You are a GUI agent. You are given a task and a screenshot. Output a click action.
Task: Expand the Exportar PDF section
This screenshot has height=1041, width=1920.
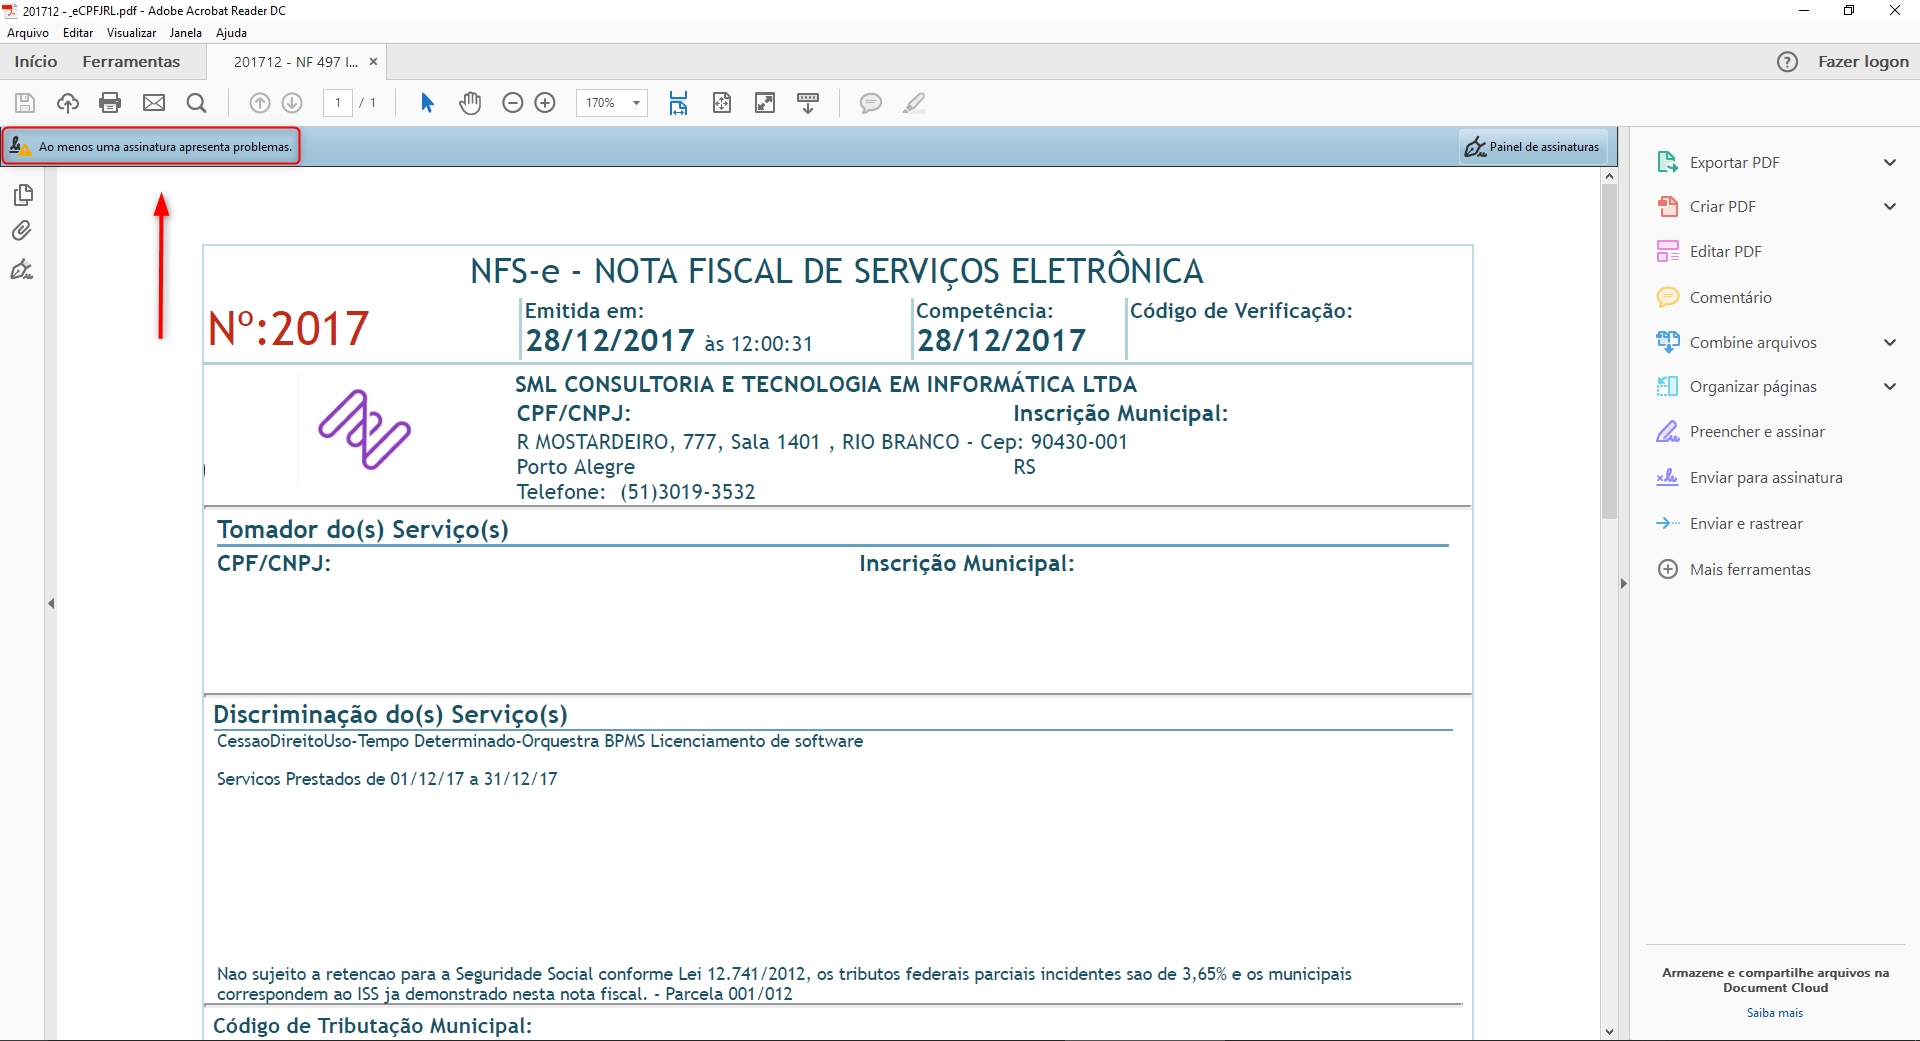coord(1889,163)
